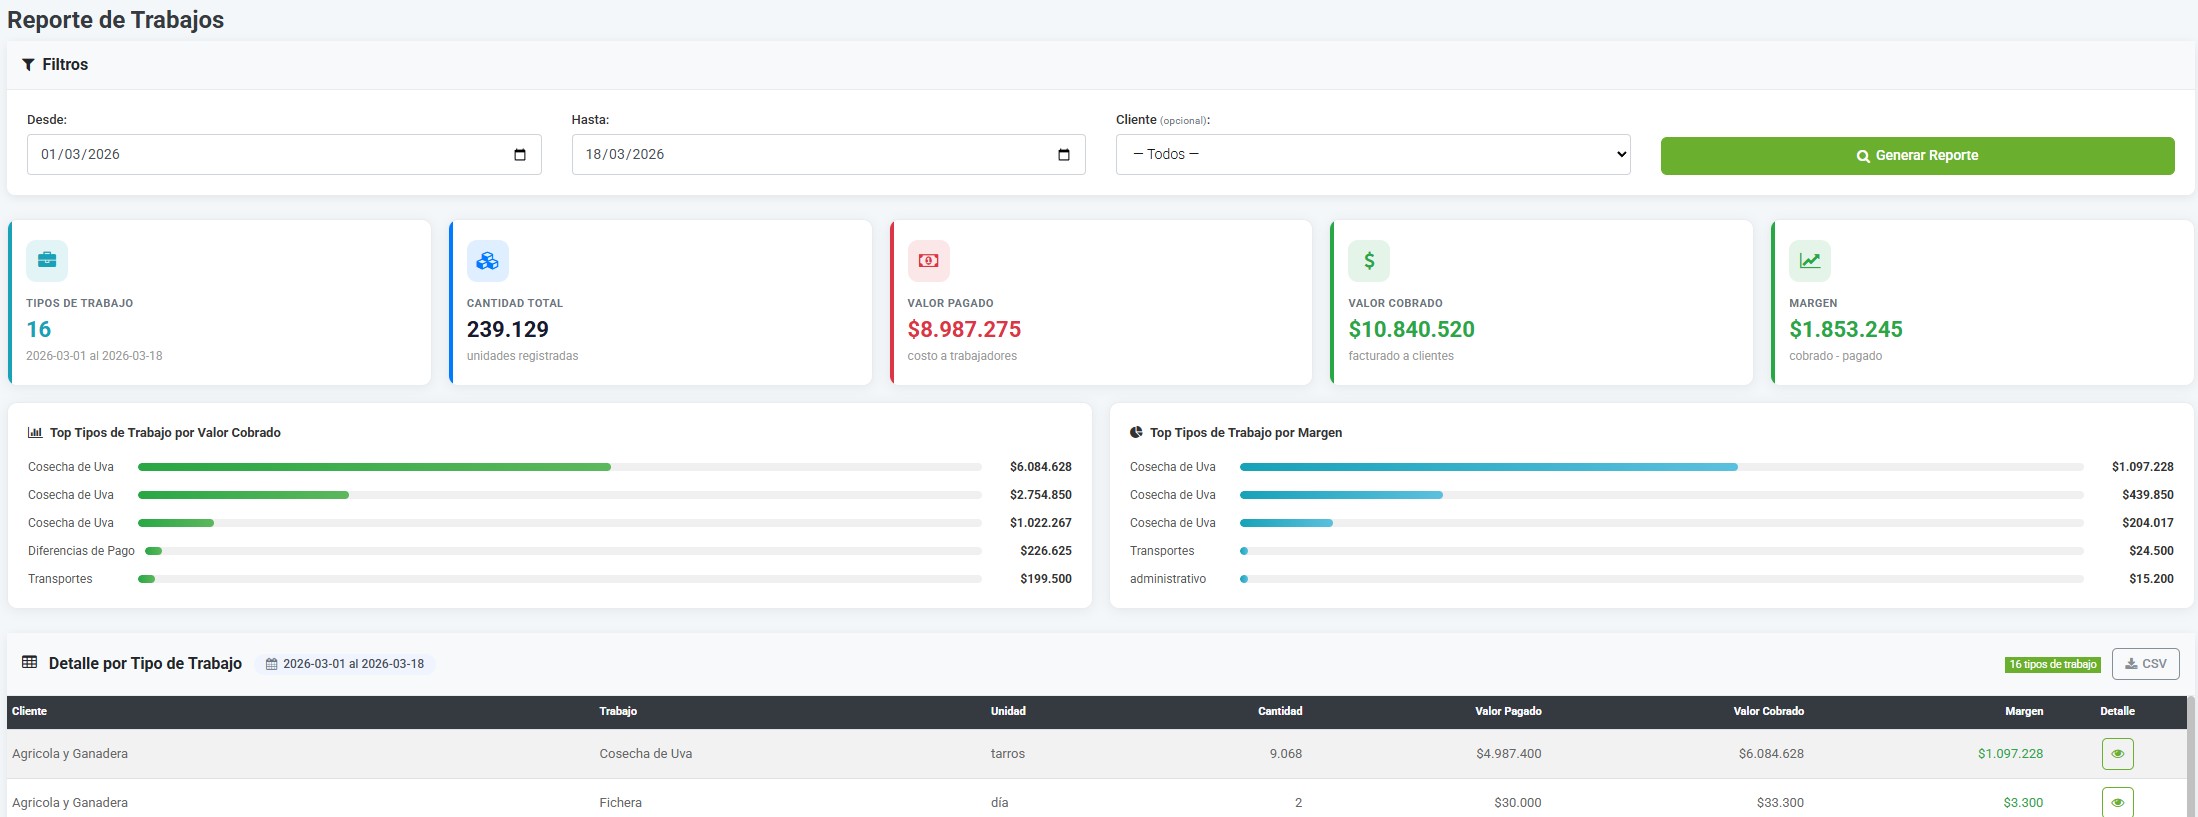Viewport: 2198px width, 817px height.
Task: Click the Reporte de Trabajos page title
Action: [116, 20]
